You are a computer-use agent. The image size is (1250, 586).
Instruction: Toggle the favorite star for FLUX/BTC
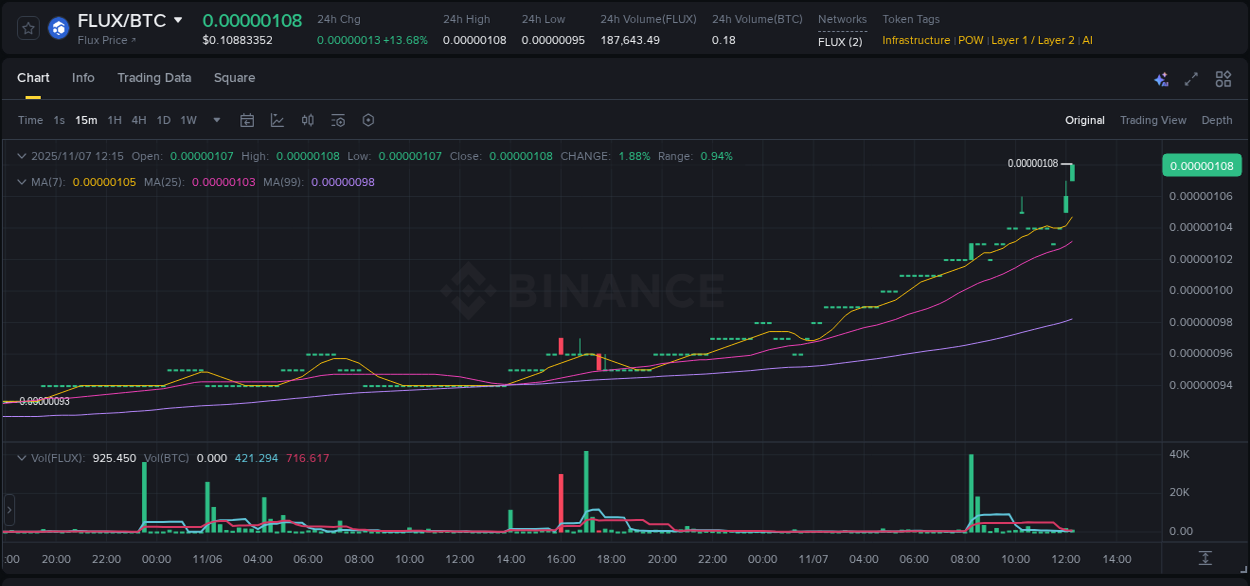tap(27, 28)
